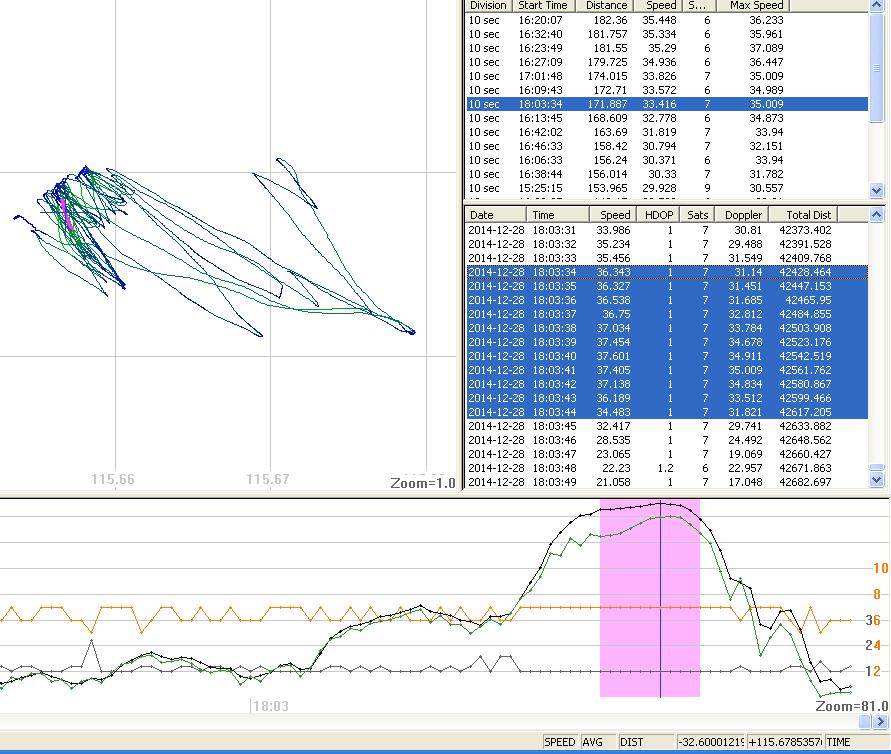This screenshot has height=754, width=891.
Task: Click the pink highlighted segment in speed graph
Action: (x=630, y=600)
